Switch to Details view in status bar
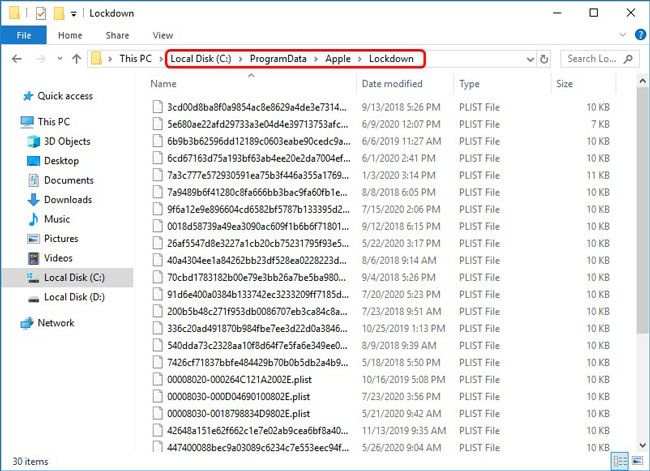The height and width of the screenshot is (471, 650). pyautogui.click(x=620, y=461)
